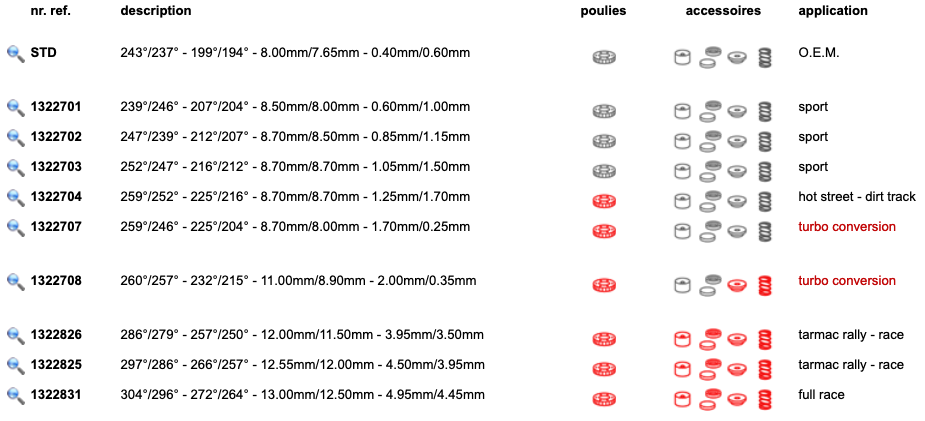Open reference number 1322826
Viewport: 925px width, 421px height.
point(56,336)
